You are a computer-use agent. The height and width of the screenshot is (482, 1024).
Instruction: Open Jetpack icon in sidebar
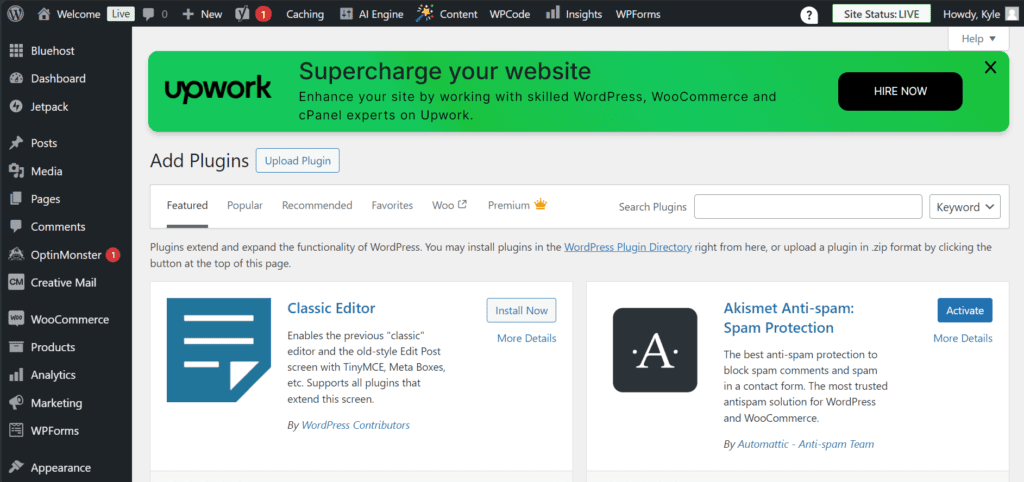coord(16,106)
